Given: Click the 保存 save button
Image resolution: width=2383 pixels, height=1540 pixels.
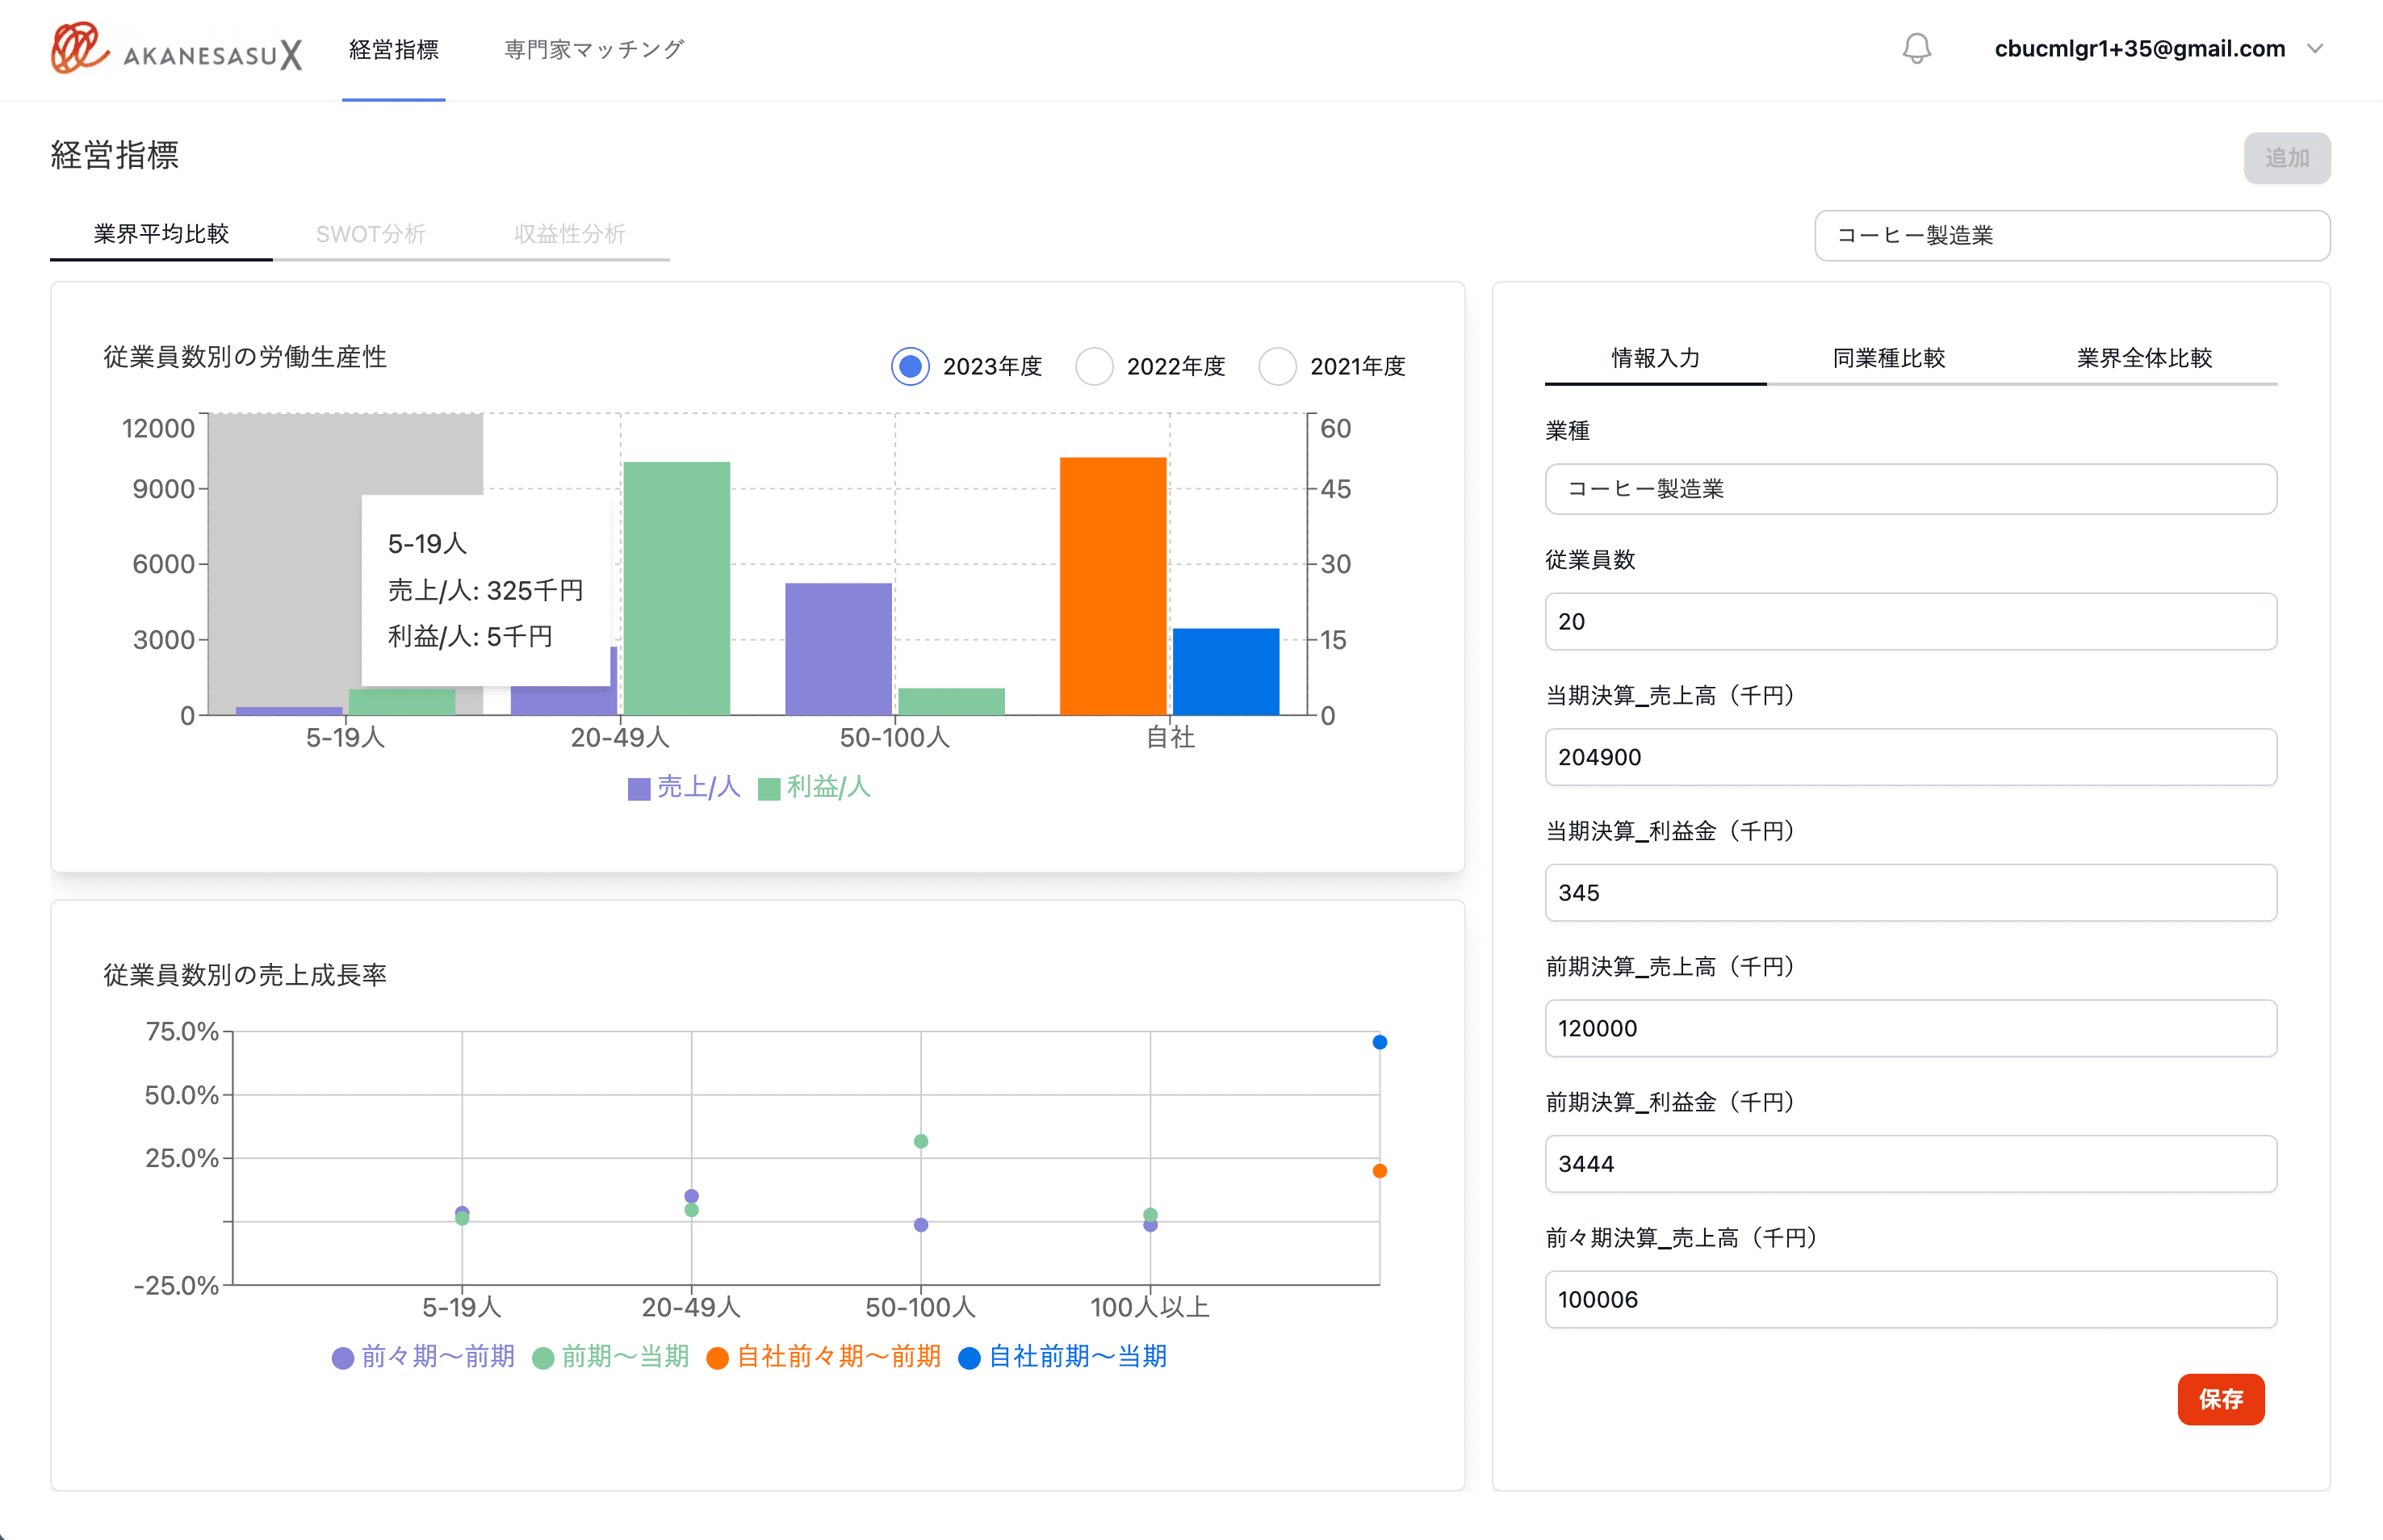Looking at the screenshot, I should coord(2222,1400).
